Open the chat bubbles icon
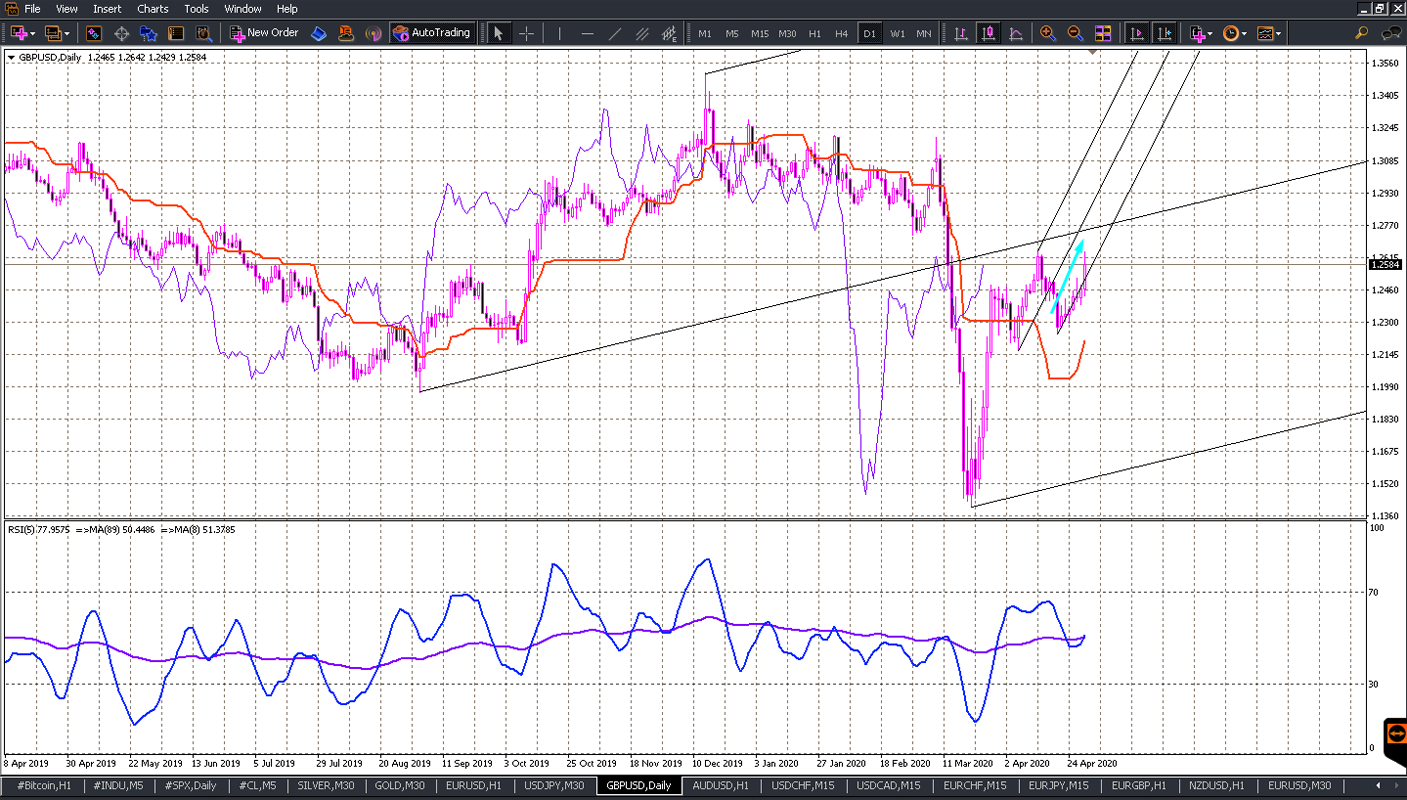 click(1391, 33)
